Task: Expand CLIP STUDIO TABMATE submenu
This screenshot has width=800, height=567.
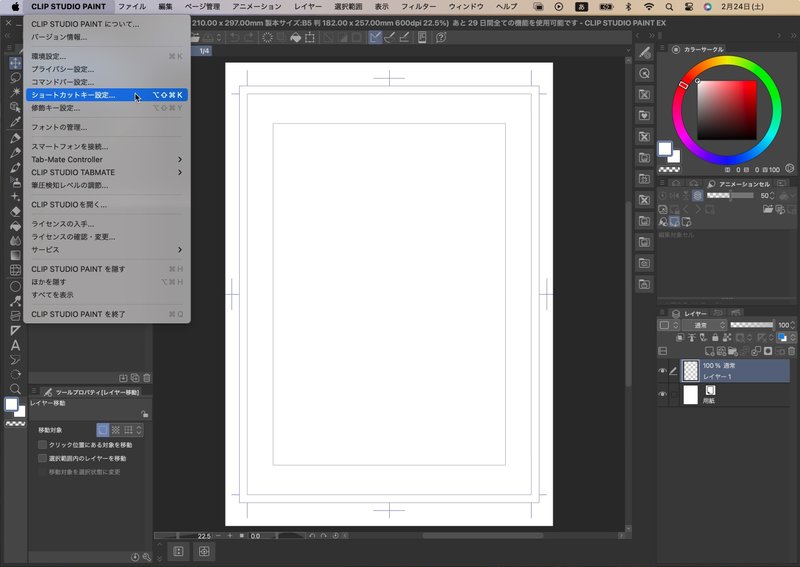Action: [x=180, y=172]
